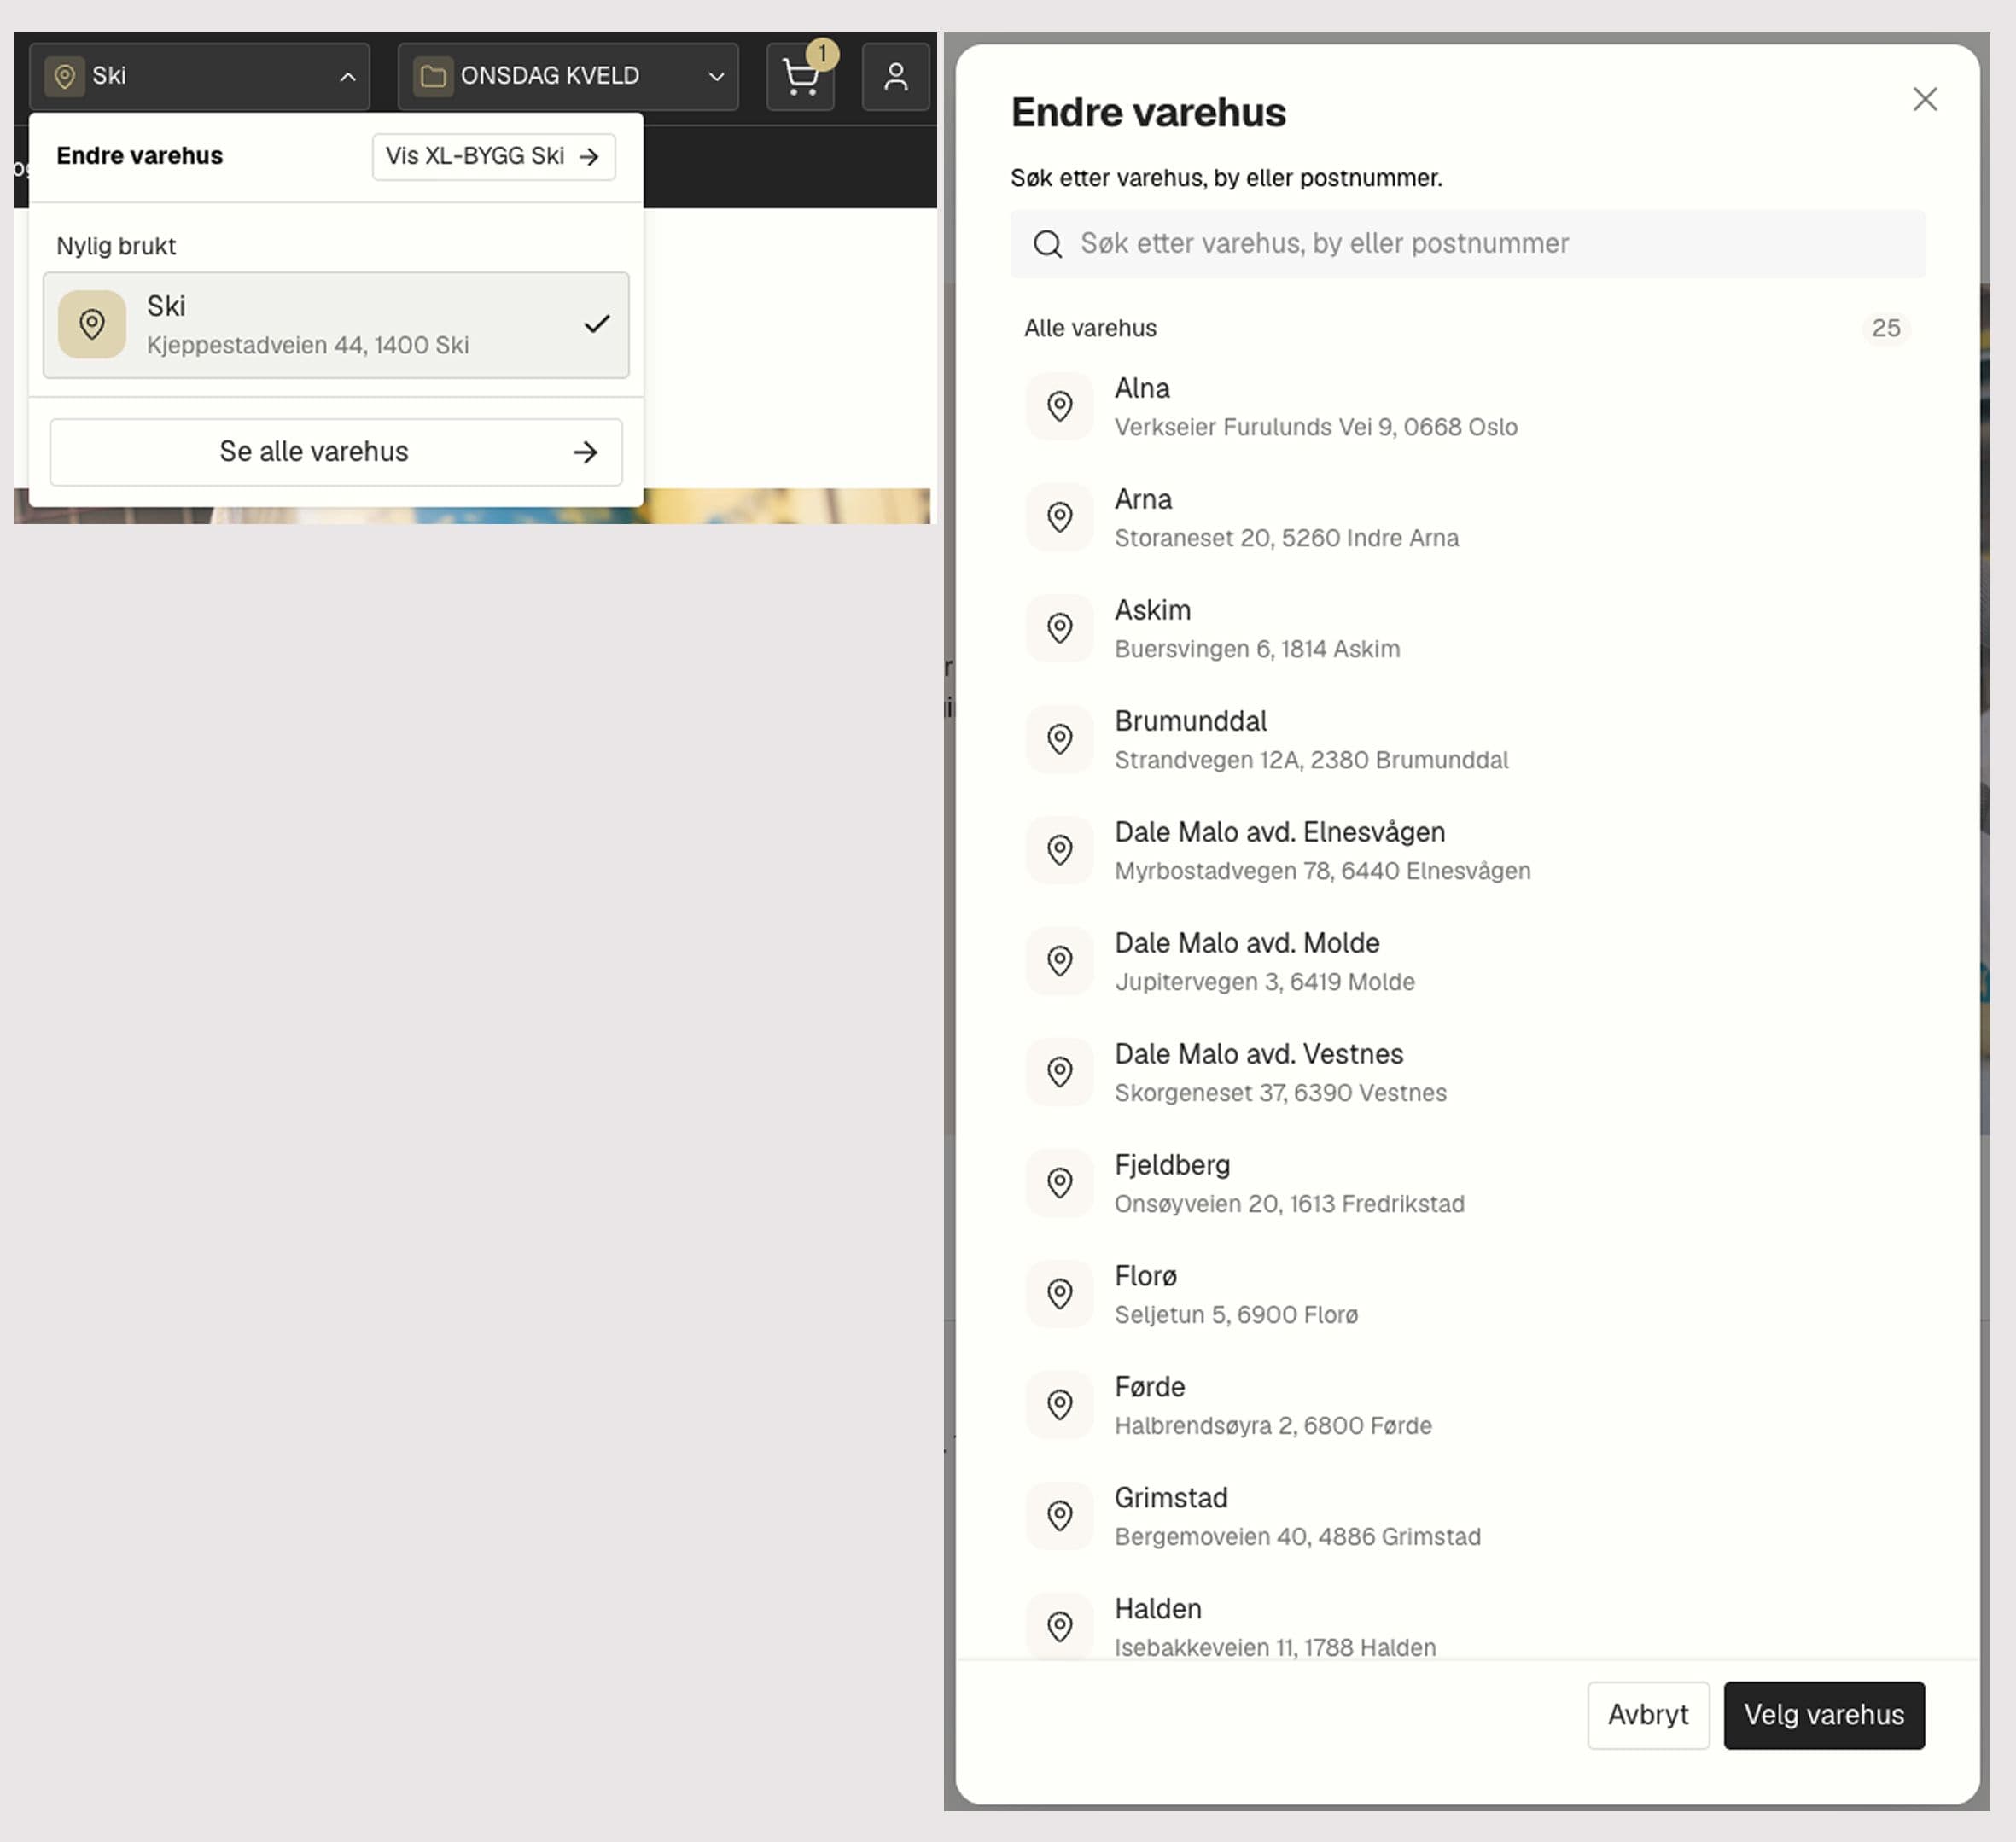Click the pin icon beside Florø
The height and width of the screenshot is (1842, 2016).
point(1060,1294)
